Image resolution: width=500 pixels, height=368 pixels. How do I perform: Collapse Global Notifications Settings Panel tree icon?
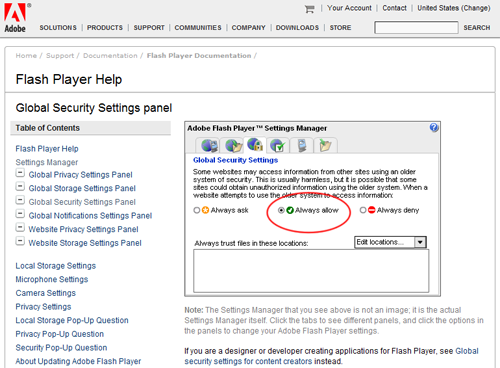click(20, 214)
